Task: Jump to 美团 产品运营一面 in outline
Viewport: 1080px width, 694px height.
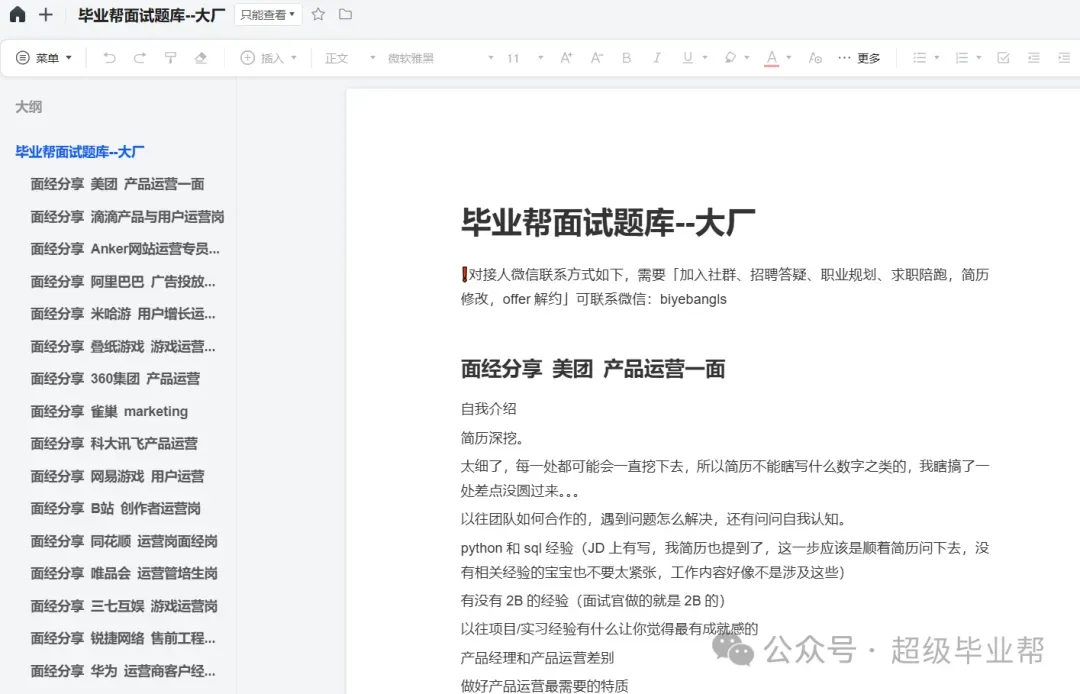Action: (117, 184)
